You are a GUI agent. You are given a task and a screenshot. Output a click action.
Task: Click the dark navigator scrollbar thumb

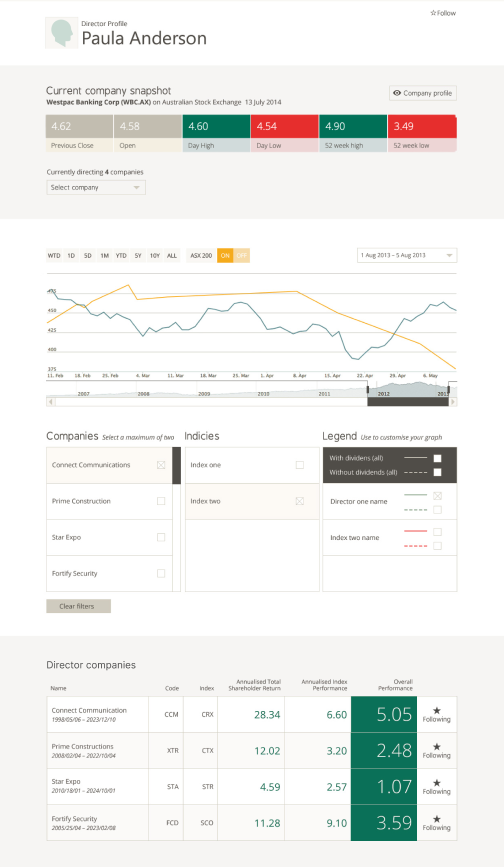[408, 402]
